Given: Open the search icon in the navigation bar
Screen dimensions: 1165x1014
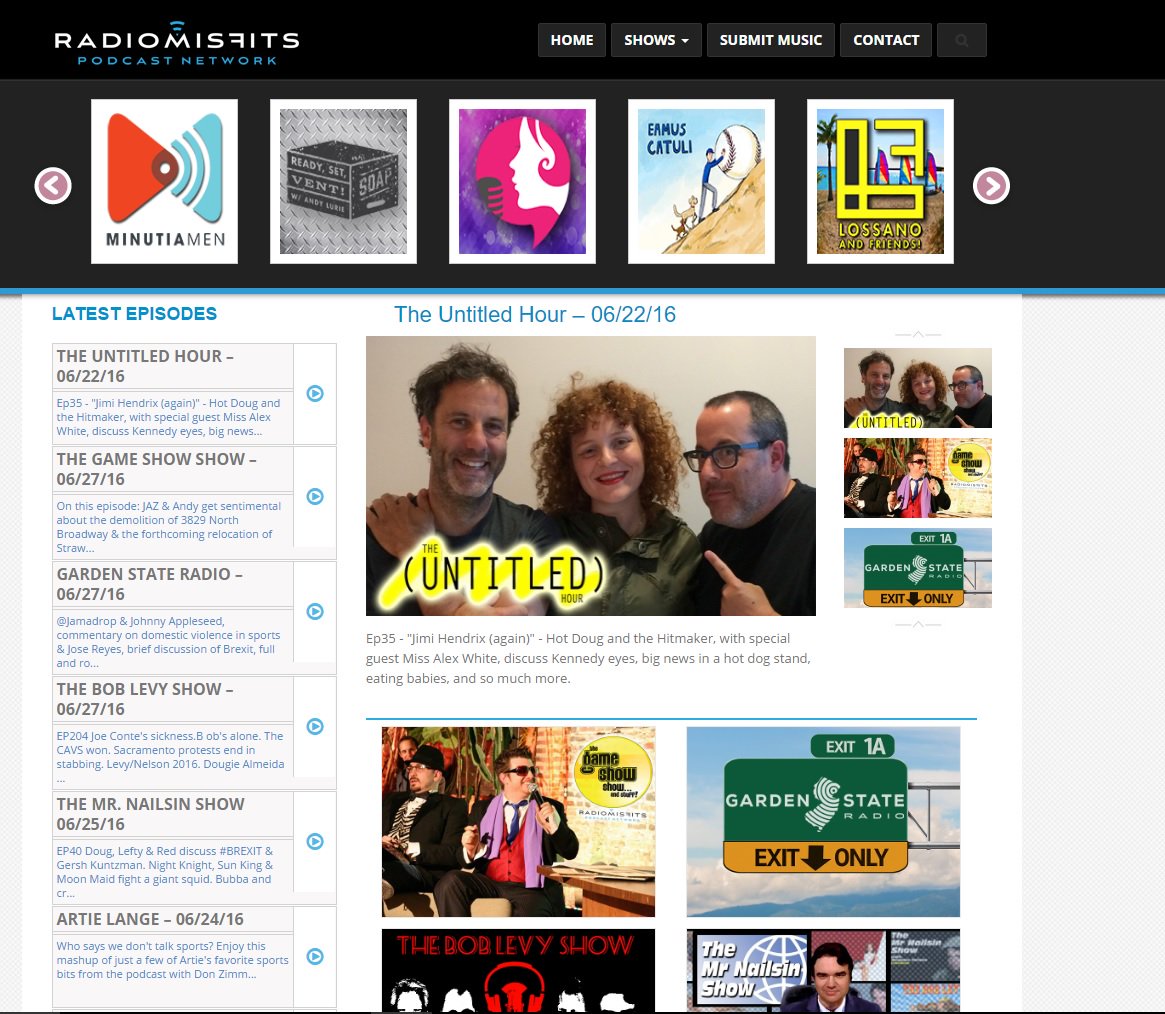Looking at the screenshot, I should [x=961, y=40].
